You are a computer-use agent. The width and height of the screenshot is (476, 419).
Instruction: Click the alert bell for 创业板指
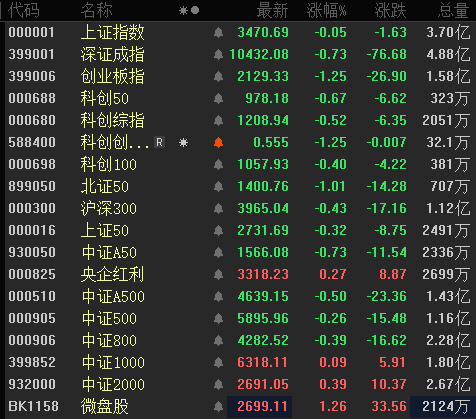coord(218,77)
